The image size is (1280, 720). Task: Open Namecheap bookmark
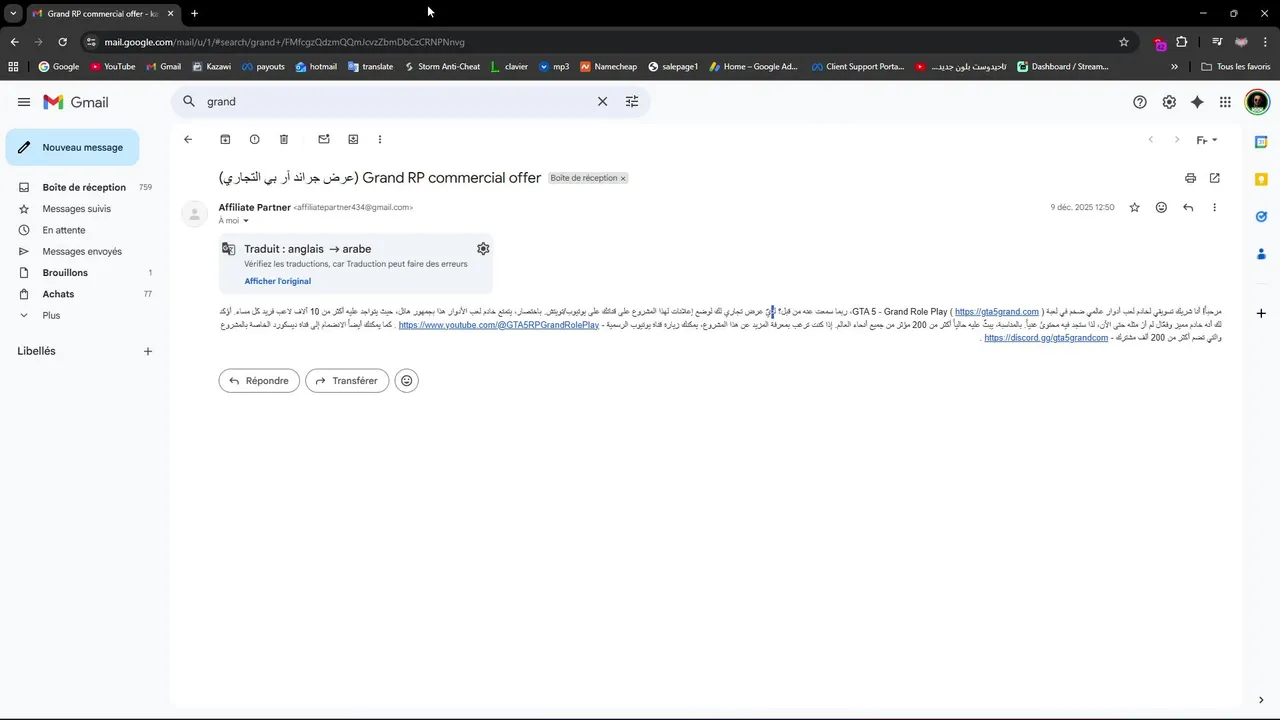point(607,67)
